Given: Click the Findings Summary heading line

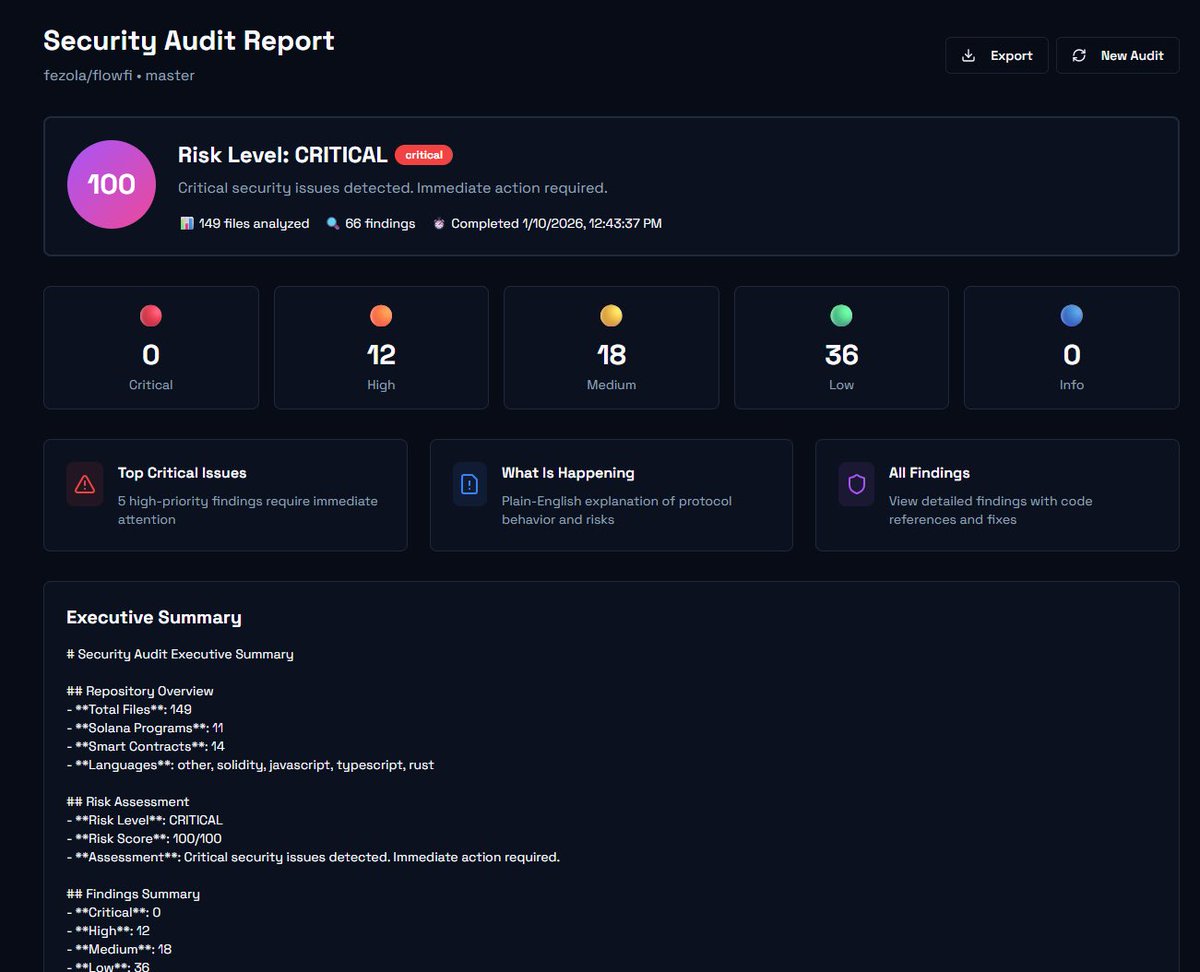Looking at the screenshot, I should [133, 894].
